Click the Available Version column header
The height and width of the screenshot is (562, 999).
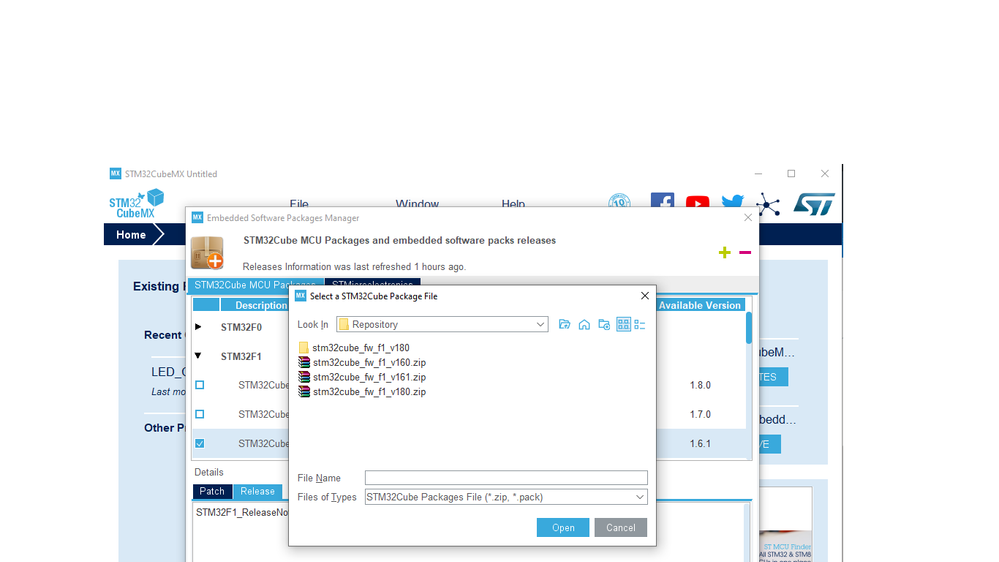click(x=700, y=305)
